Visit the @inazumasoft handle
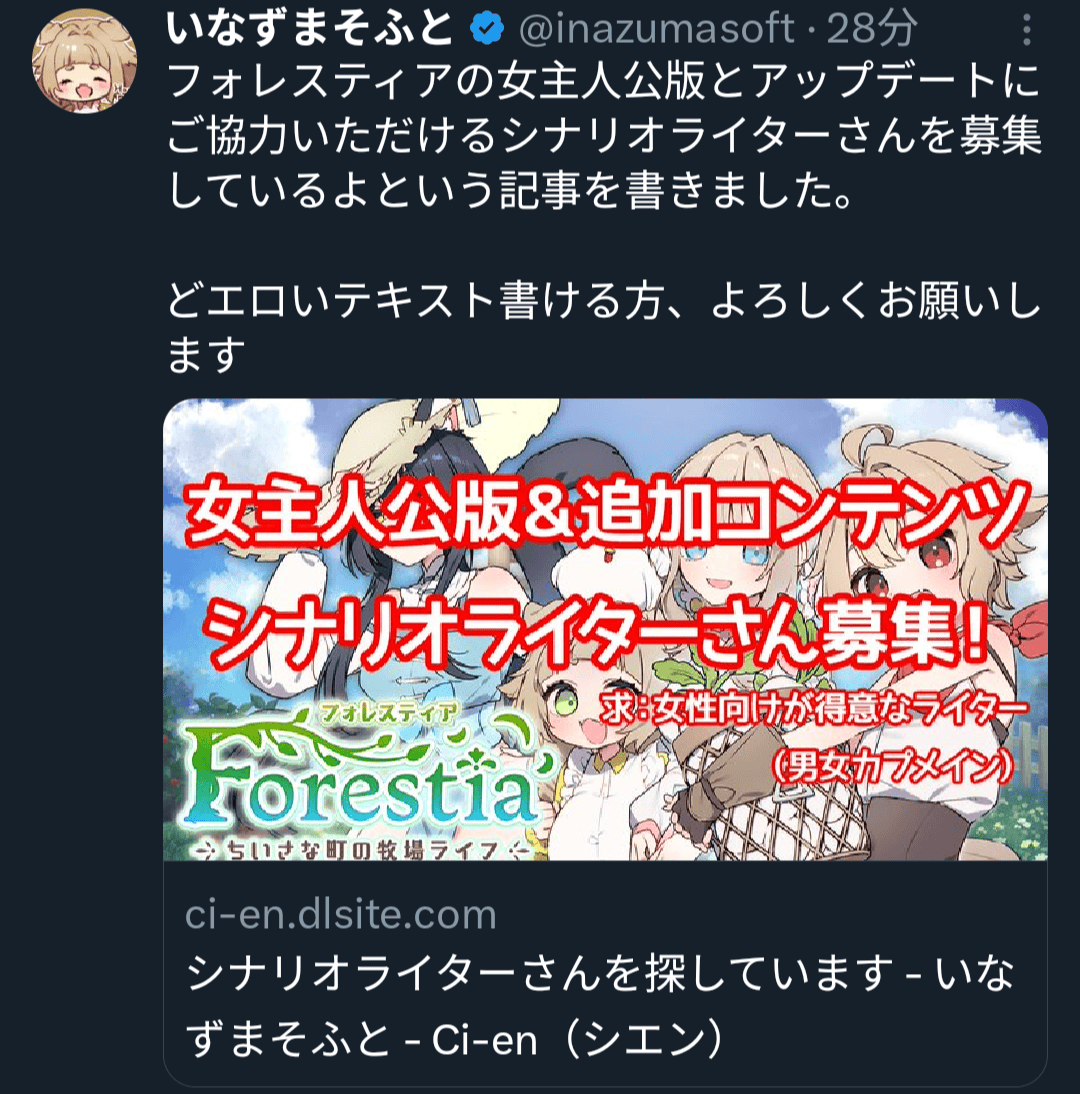The width and height of the screenshot is (1080, 1094). click(657, 29)
